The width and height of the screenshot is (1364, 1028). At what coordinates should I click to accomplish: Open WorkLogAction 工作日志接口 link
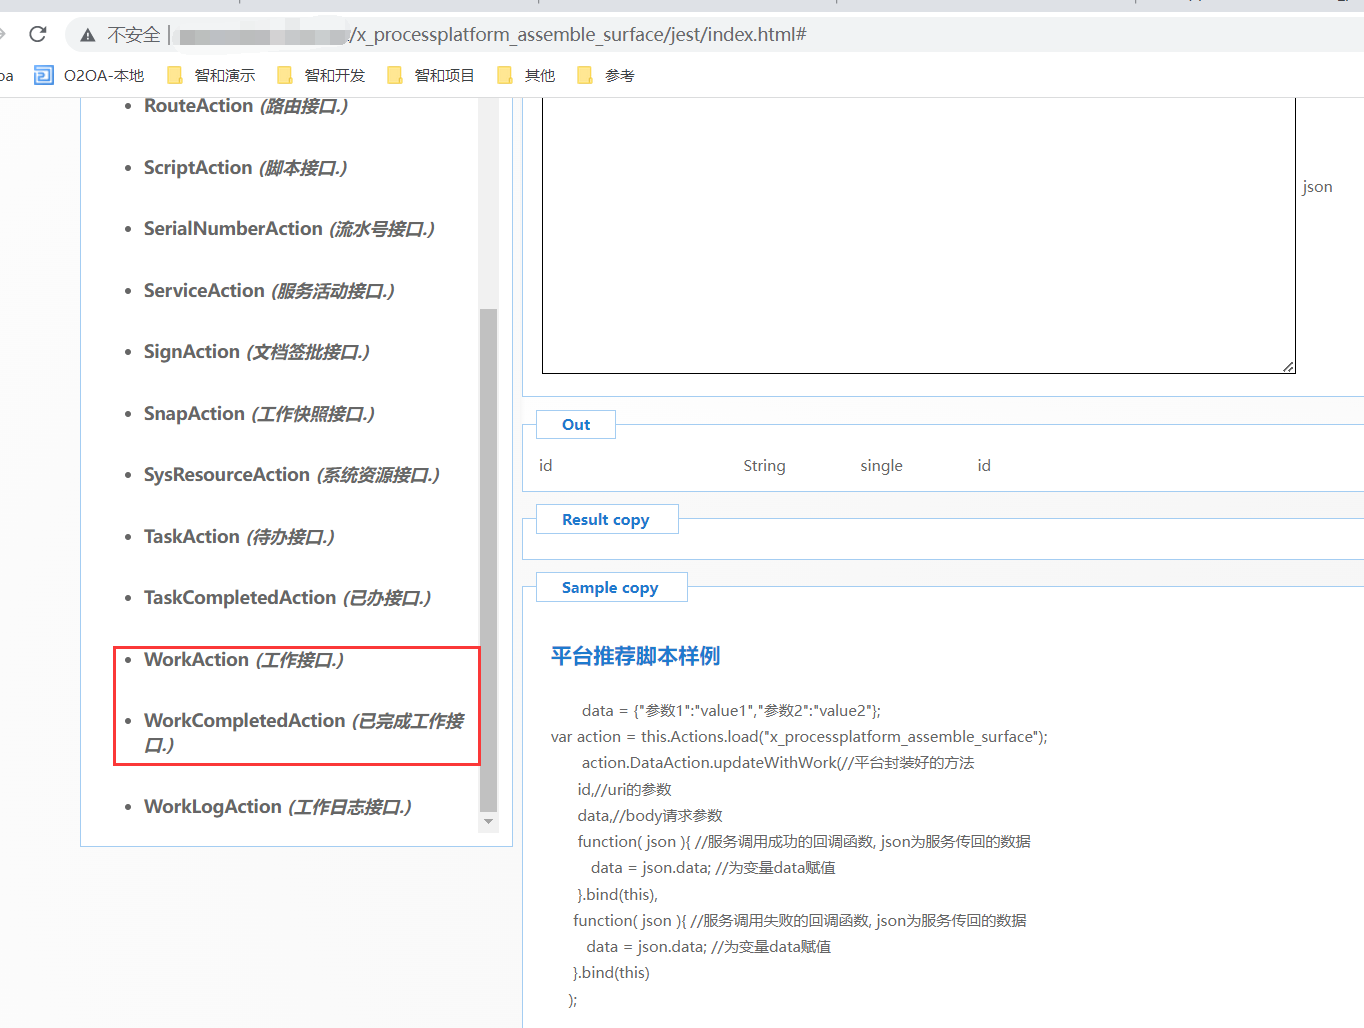(278, 807)
